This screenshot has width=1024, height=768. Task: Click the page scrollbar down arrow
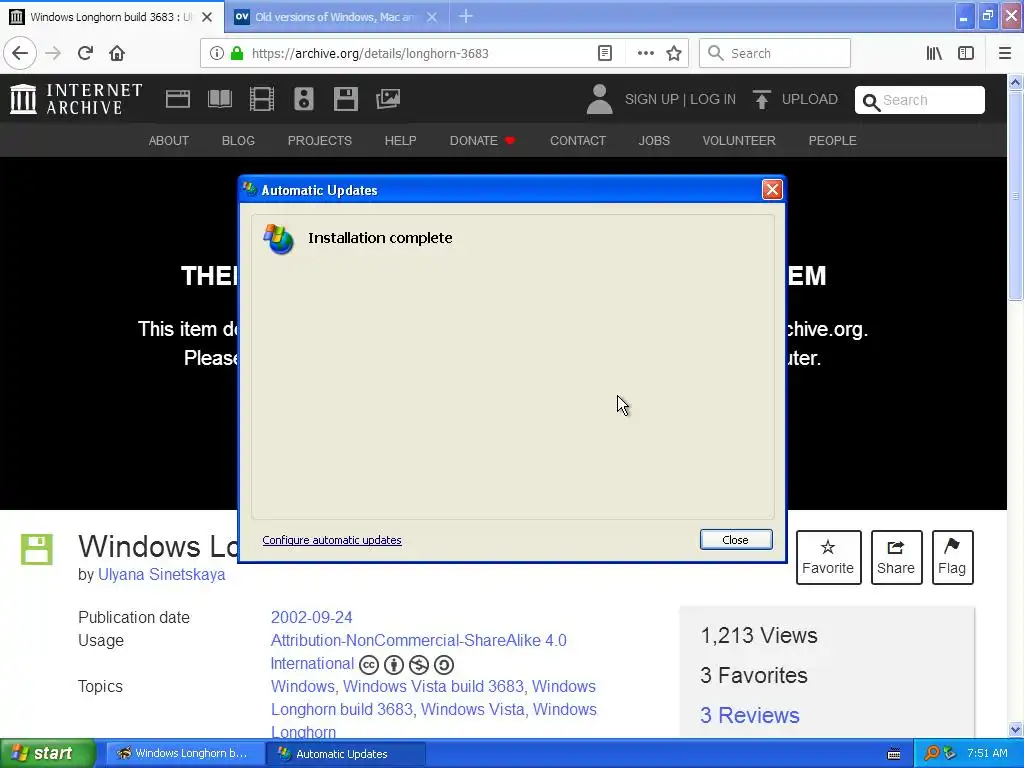click(1015, 729)
